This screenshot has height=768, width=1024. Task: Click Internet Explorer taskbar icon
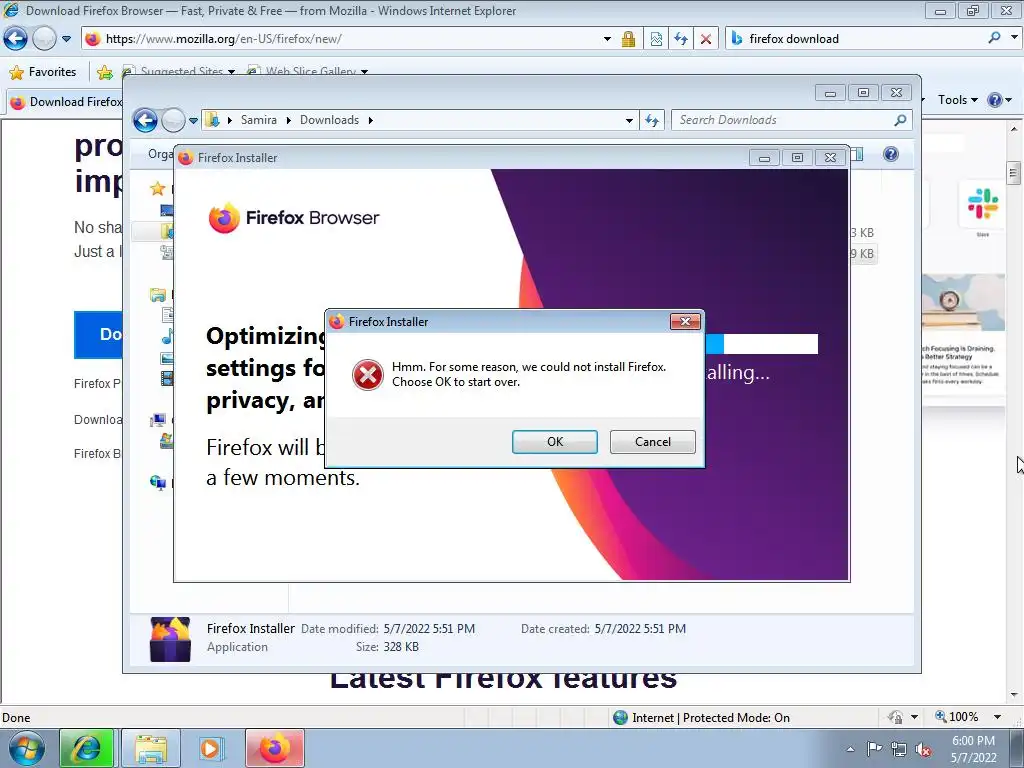[x=87, y=748]
